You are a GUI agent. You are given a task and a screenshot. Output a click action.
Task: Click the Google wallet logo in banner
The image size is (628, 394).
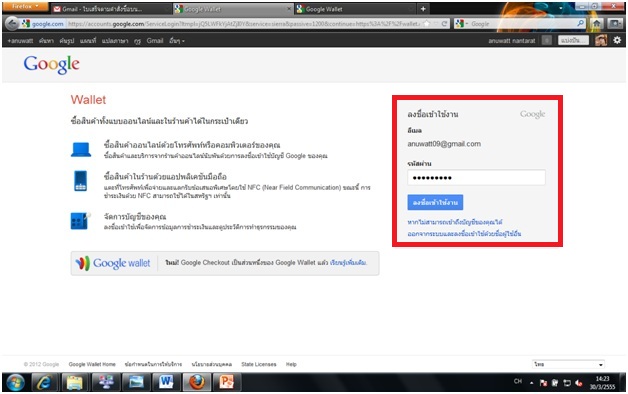click(113, 263)
